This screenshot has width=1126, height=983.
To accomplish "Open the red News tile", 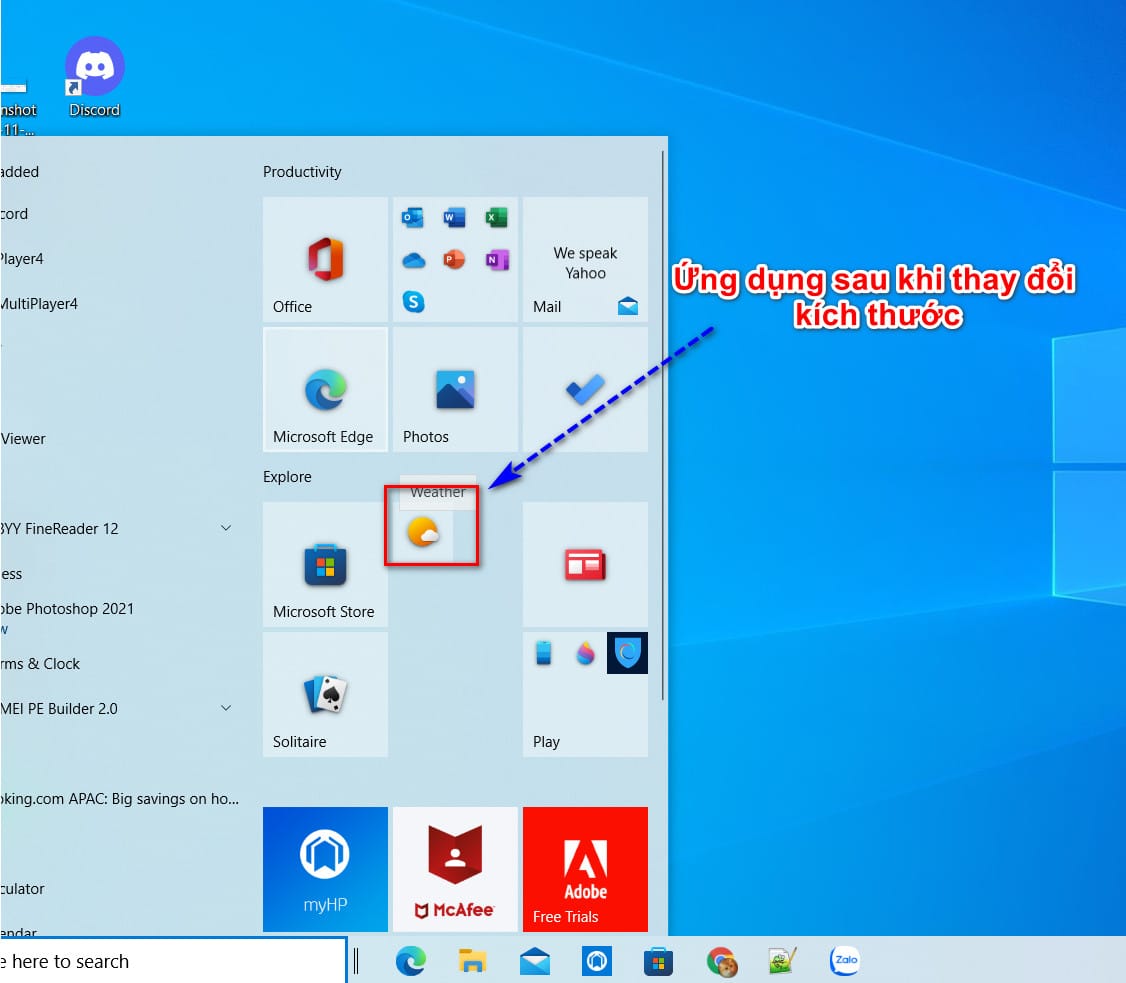I will pyautogui.click(x=585, y=564).
